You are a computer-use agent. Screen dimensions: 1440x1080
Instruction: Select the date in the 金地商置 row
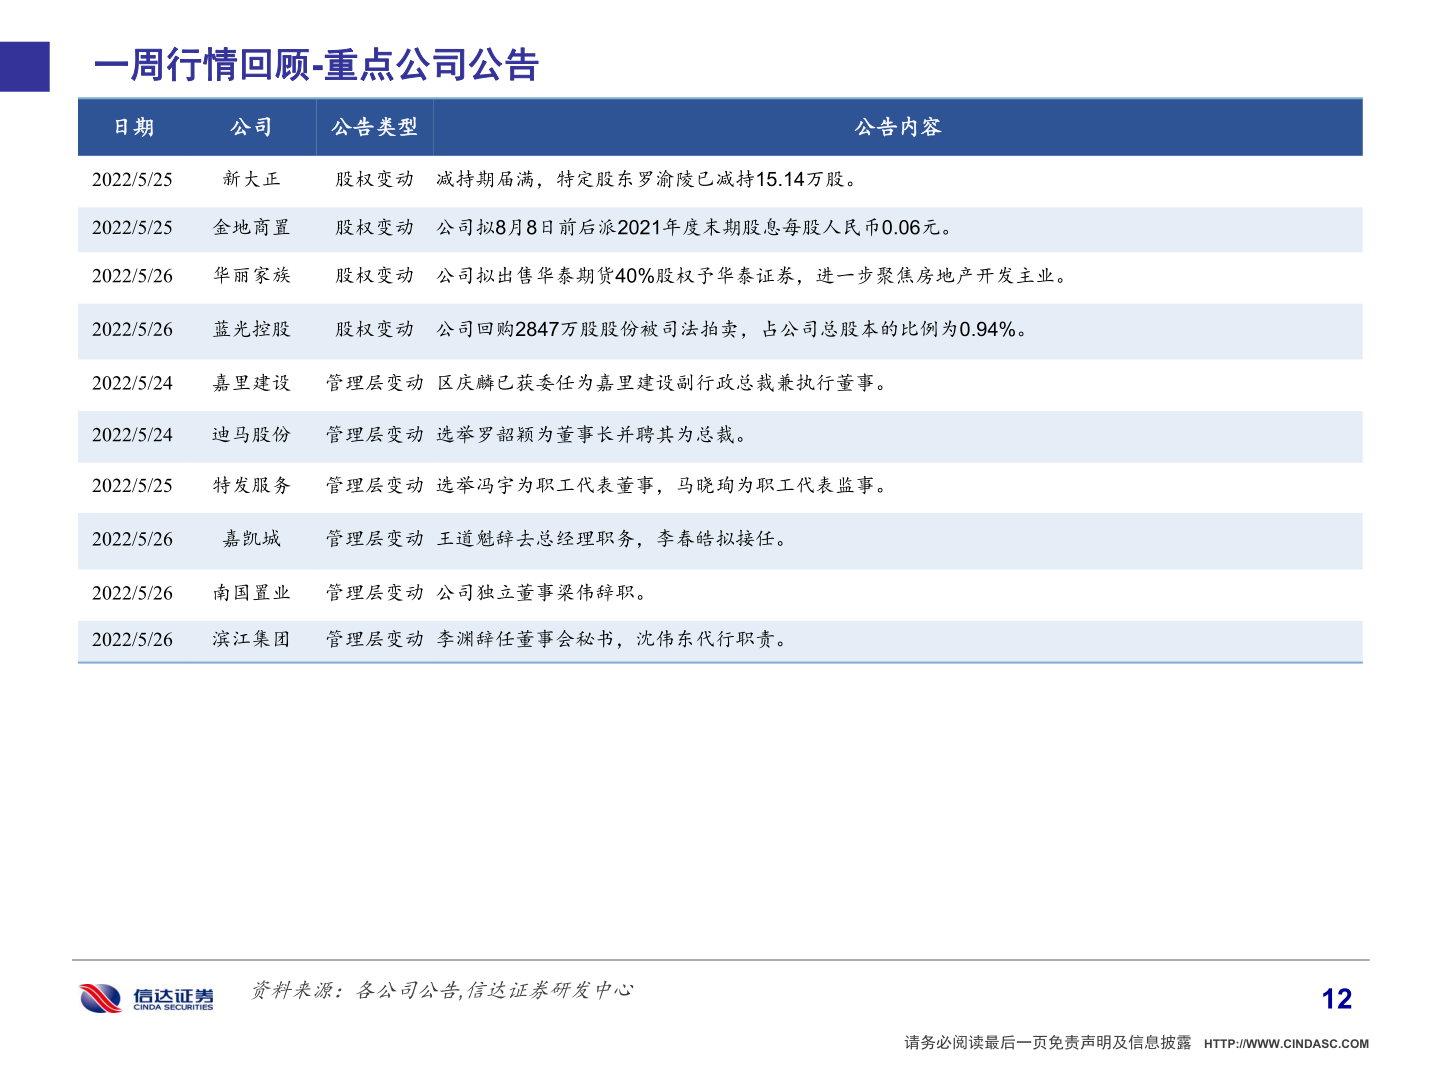pyautogui.click(x=132, y=228)
